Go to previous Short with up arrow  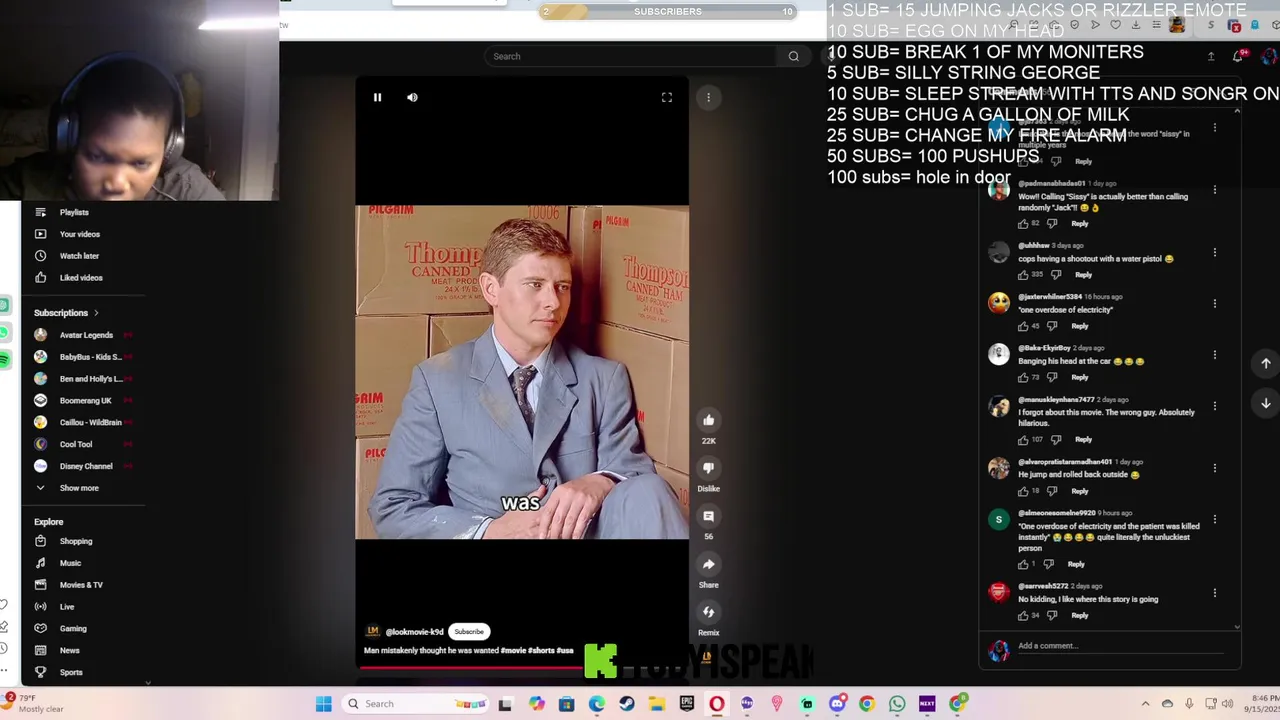1266,363
